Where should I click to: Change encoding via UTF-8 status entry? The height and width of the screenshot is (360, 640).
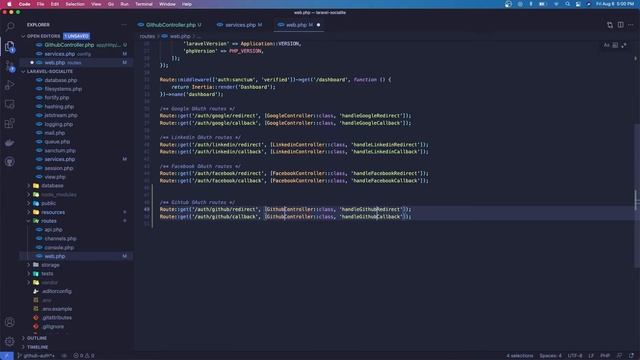pos(575,356)
